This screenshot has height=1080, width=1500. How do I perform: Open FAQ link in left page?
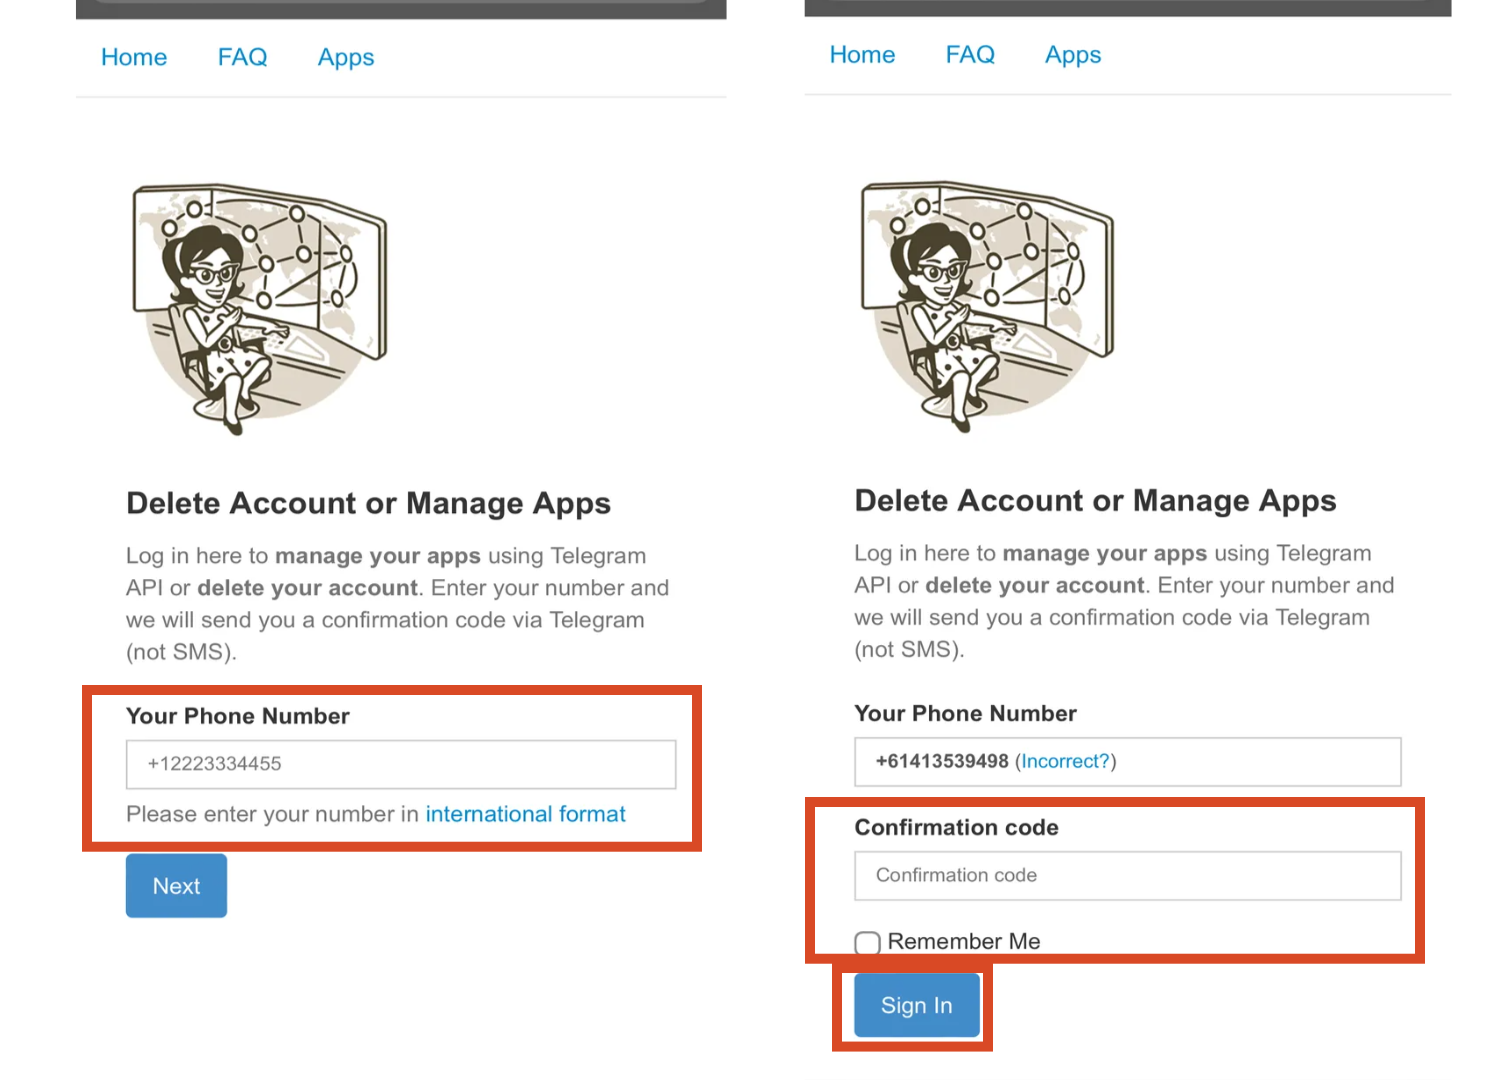(243, 57)
